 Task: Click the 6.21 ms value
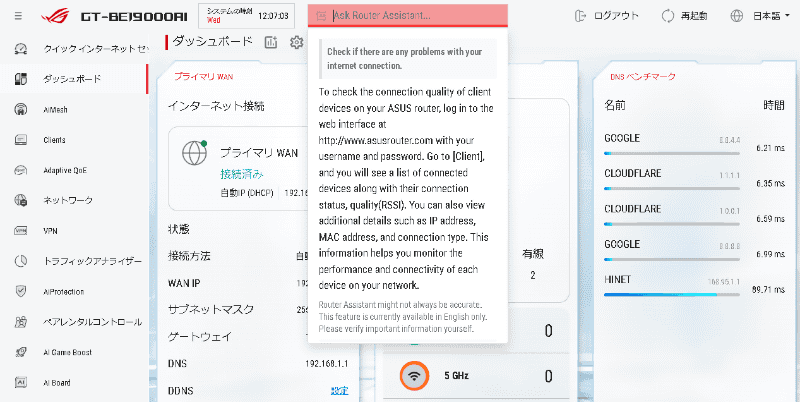click(770, 148)
